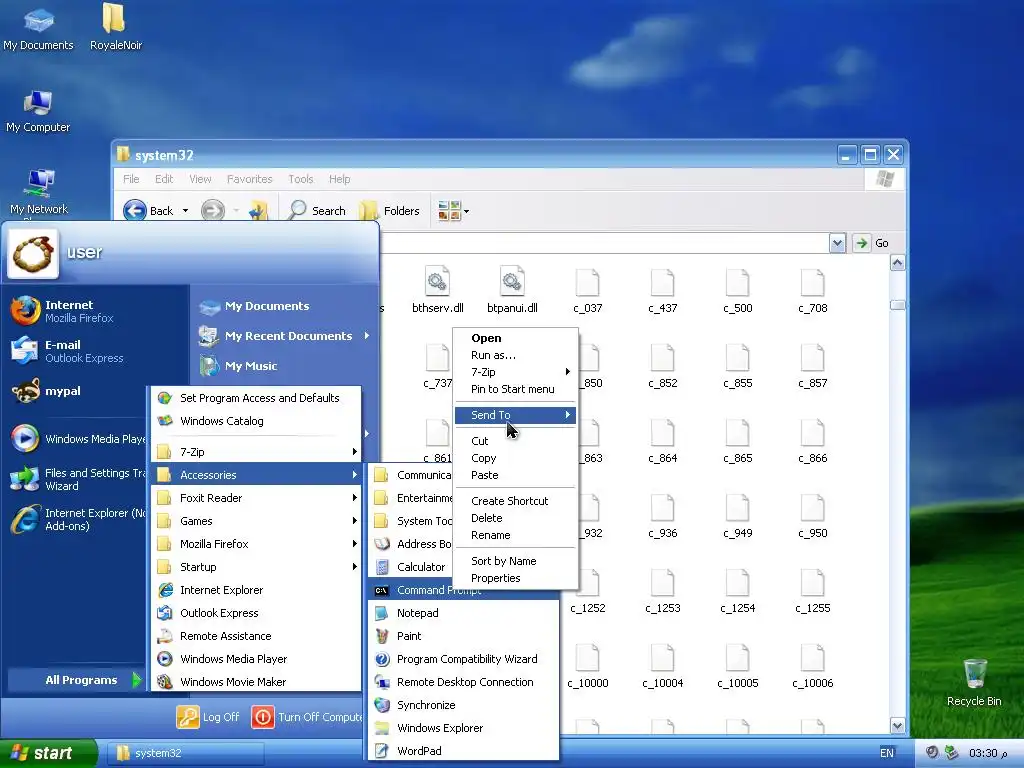Image resolution: width=1024 pixels, height=768 pixels.
Task: Expand Send To in context menu
Action: point(515,415)
